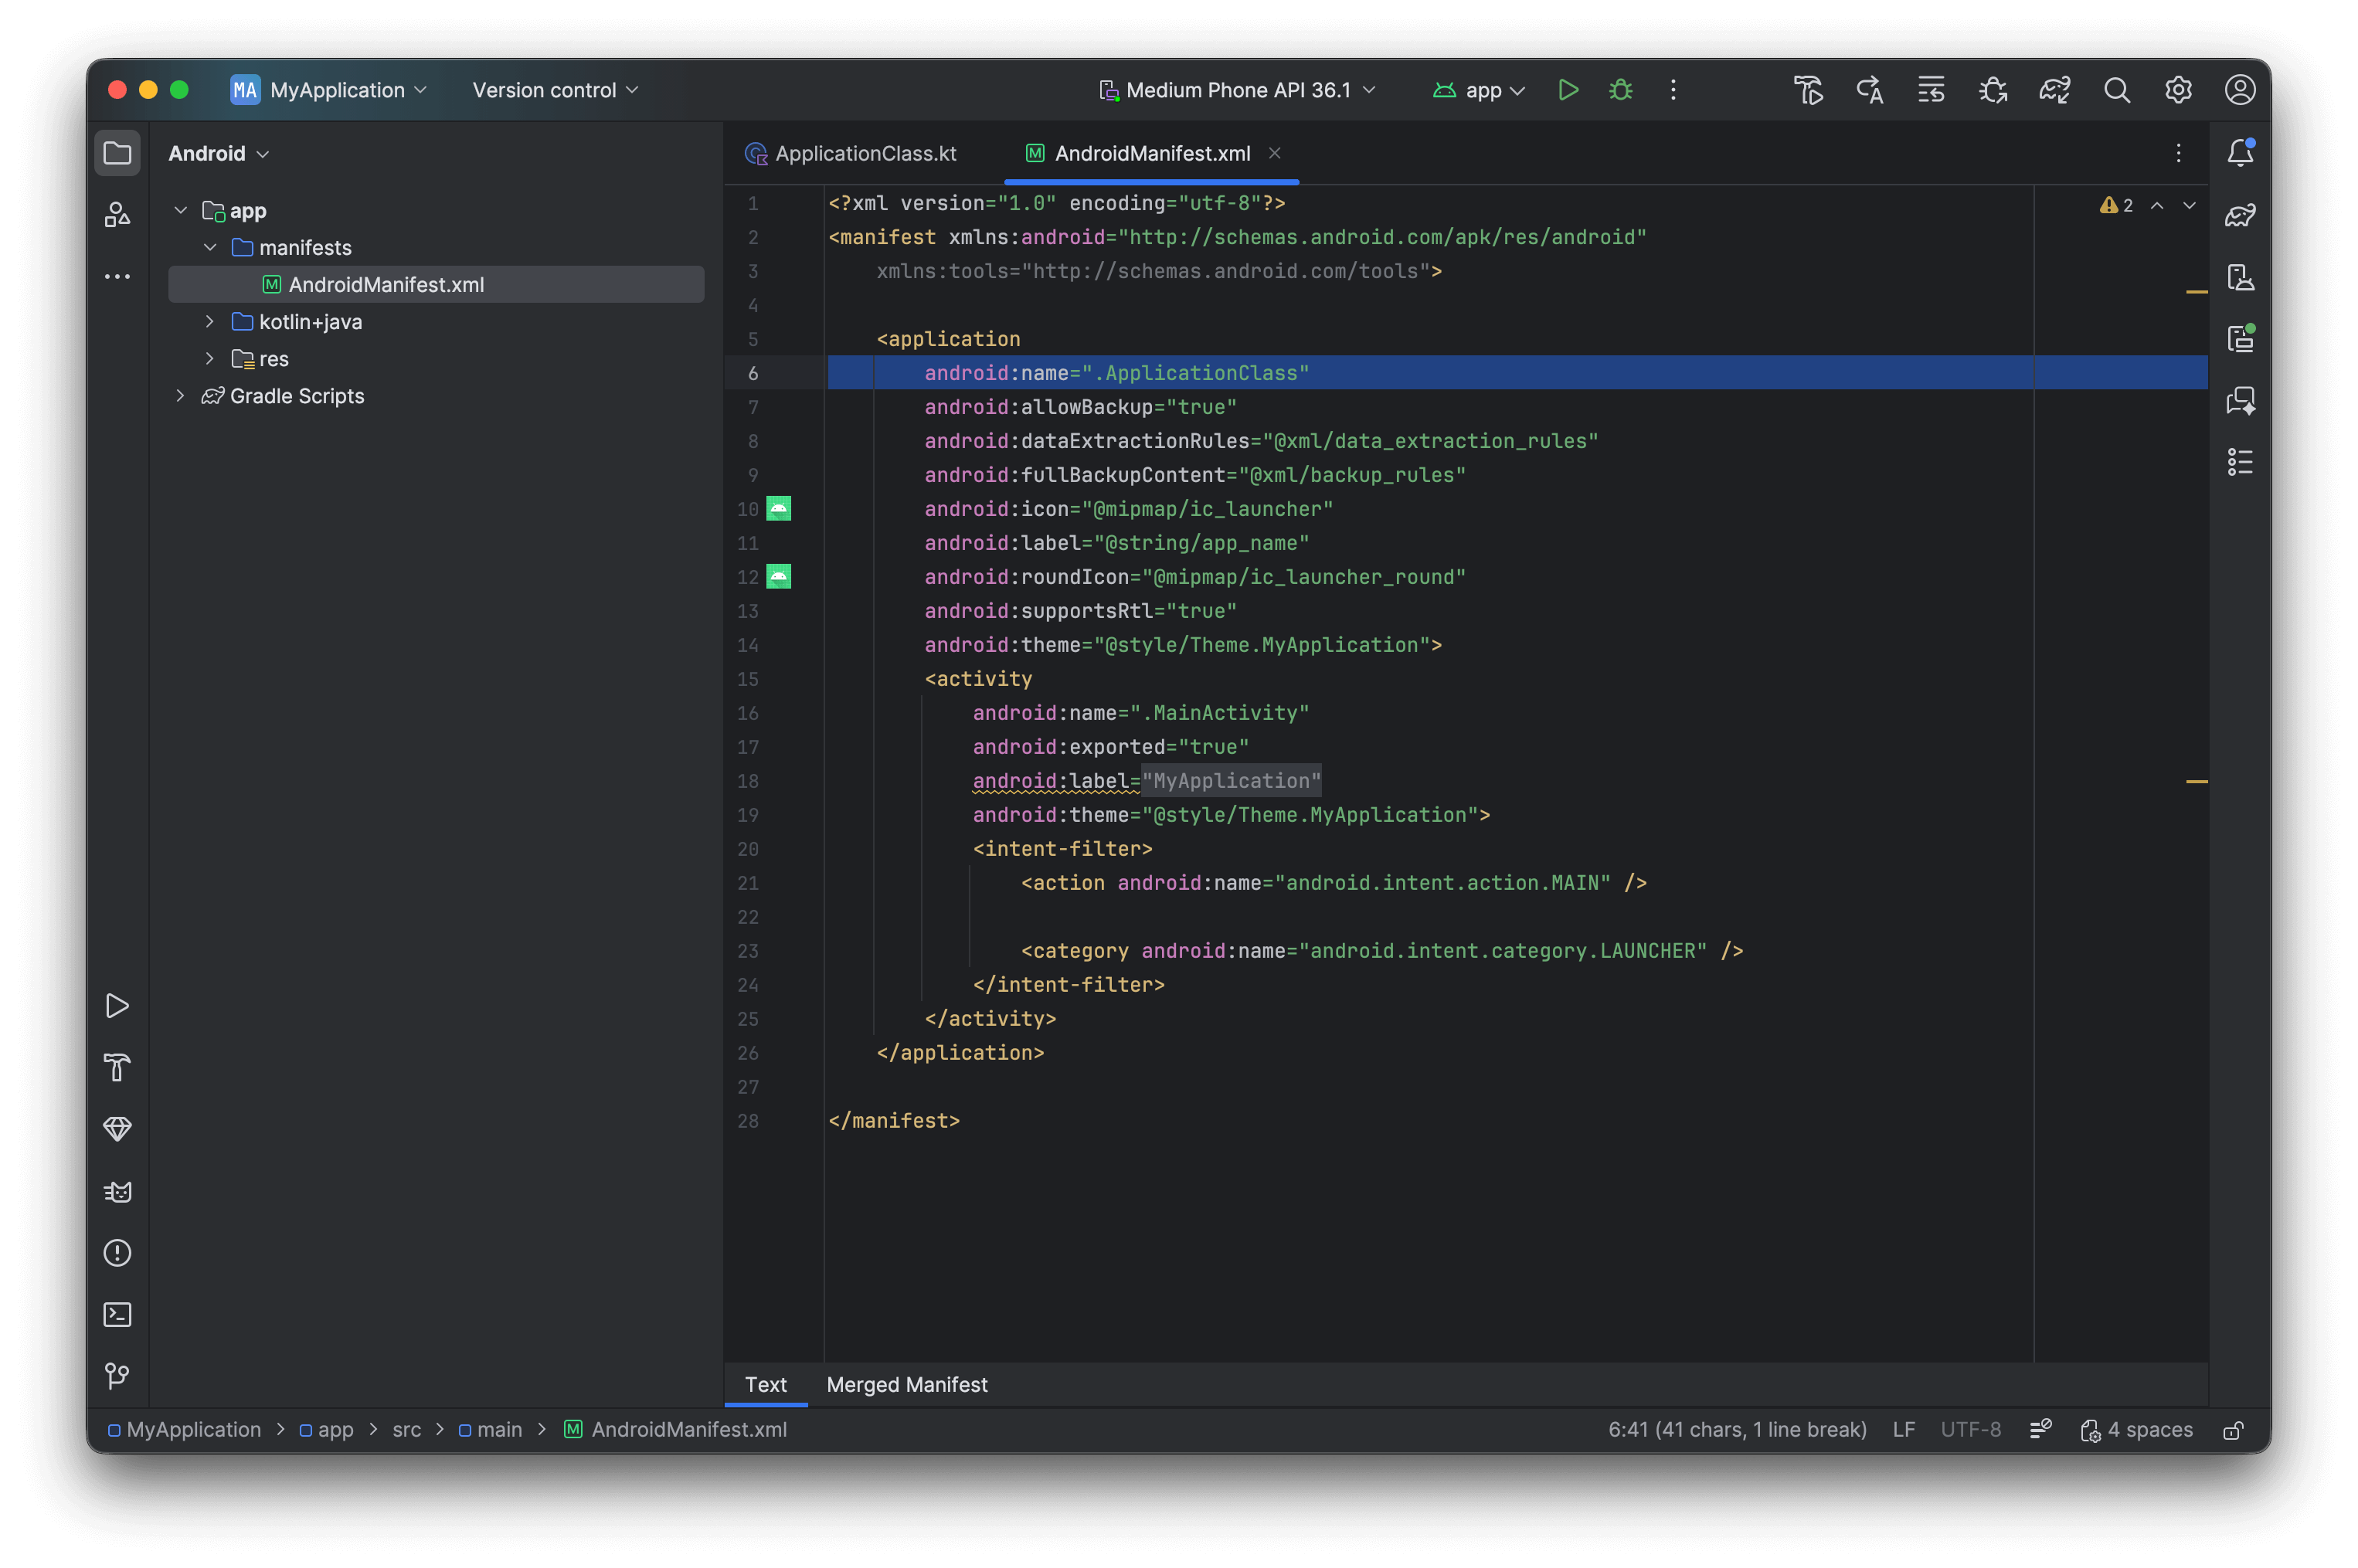This screenshot has height=1568, width=2358.
Task: Open Resource Manager in the left sidebar
Action: pos(117,214)
